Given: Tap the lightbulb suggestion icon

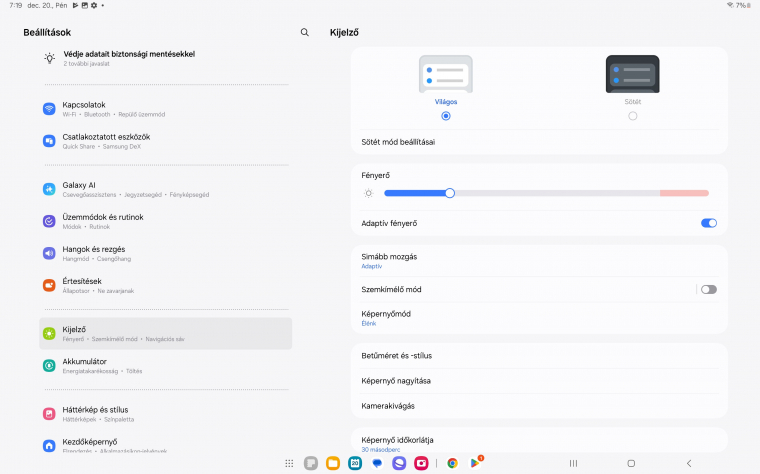Looking at the screenshot, I should (x=49, y=58).
